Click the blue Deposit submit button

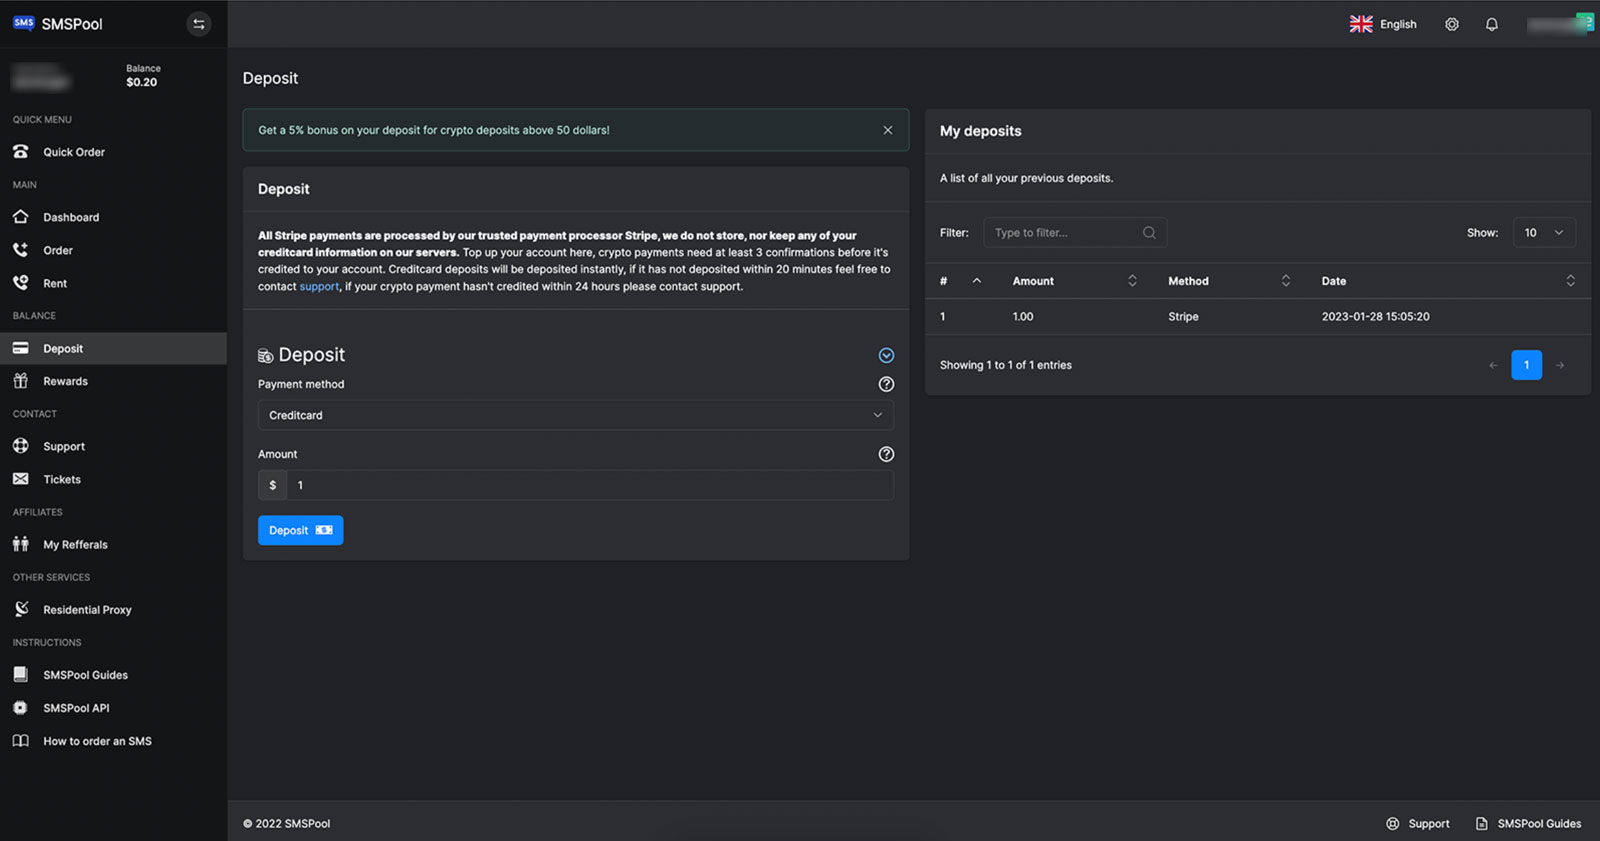[300, 530]
